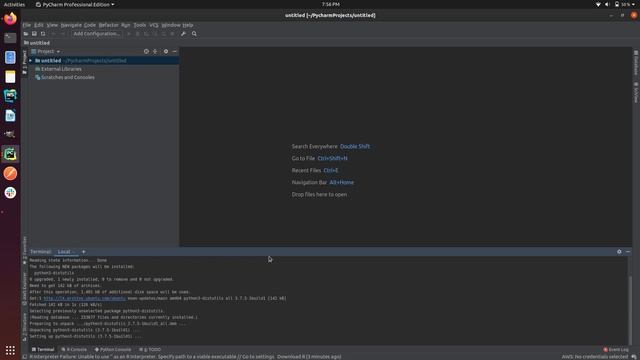Screen dimensions: 640x360
Task: Click the Open folder toolbar icon
Action: pyautogui.click(x=26, y=34)
